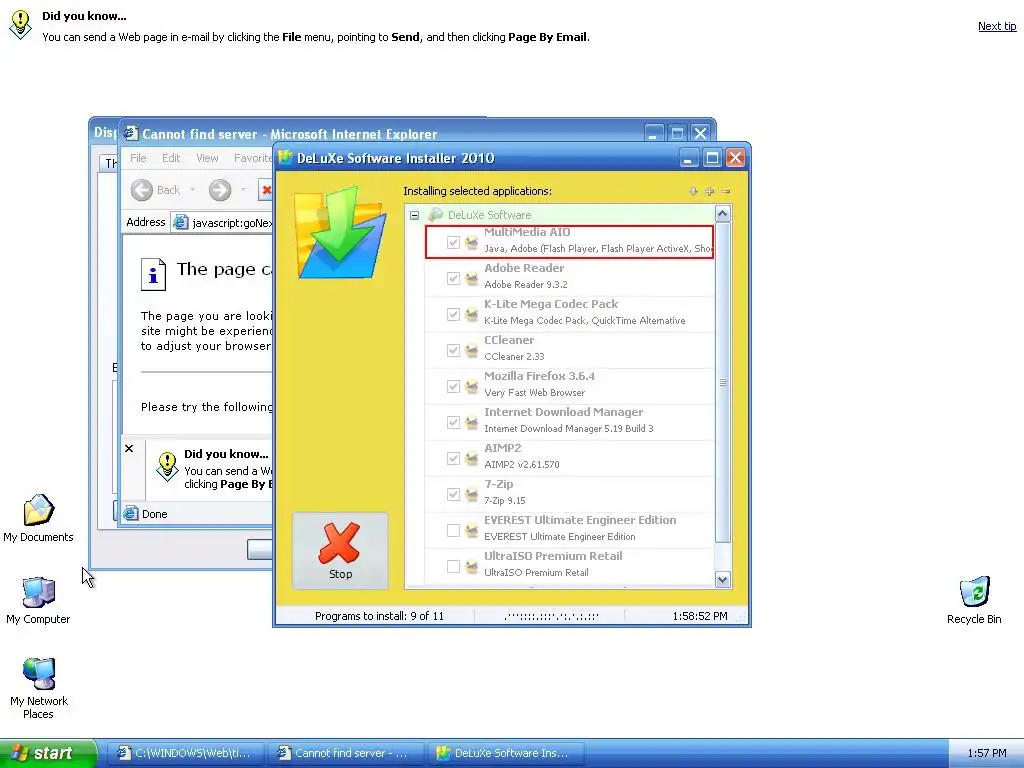Toggle the Adobe Reader checkbox

[453, 278]
